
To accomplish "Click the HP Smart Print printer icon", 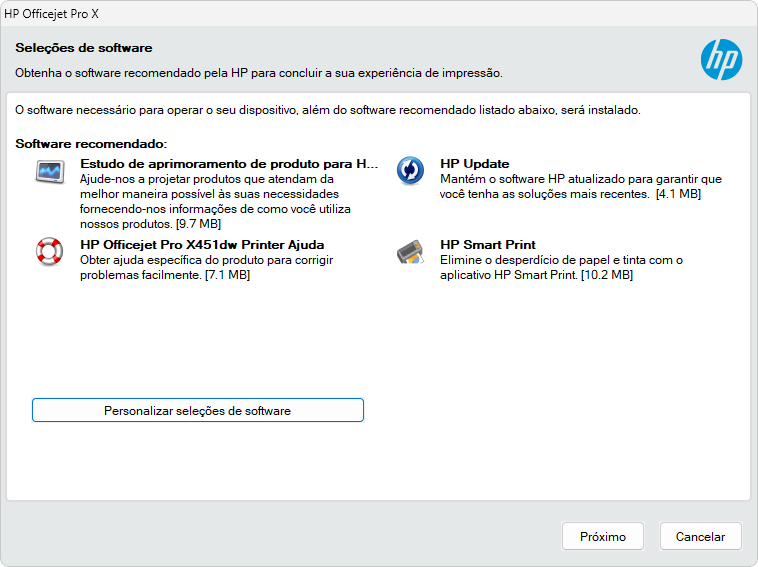I will tap(410, 252).
